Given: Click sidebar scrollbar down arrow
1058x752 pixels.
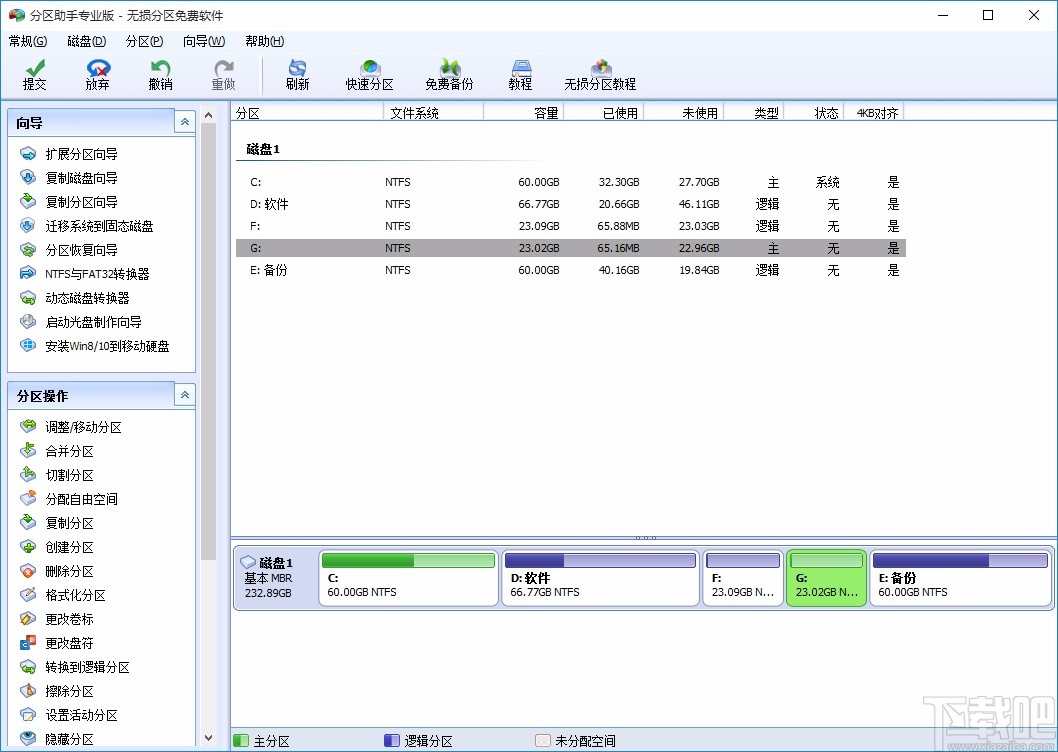Looking at the screenshot, I should pos(208,738).
